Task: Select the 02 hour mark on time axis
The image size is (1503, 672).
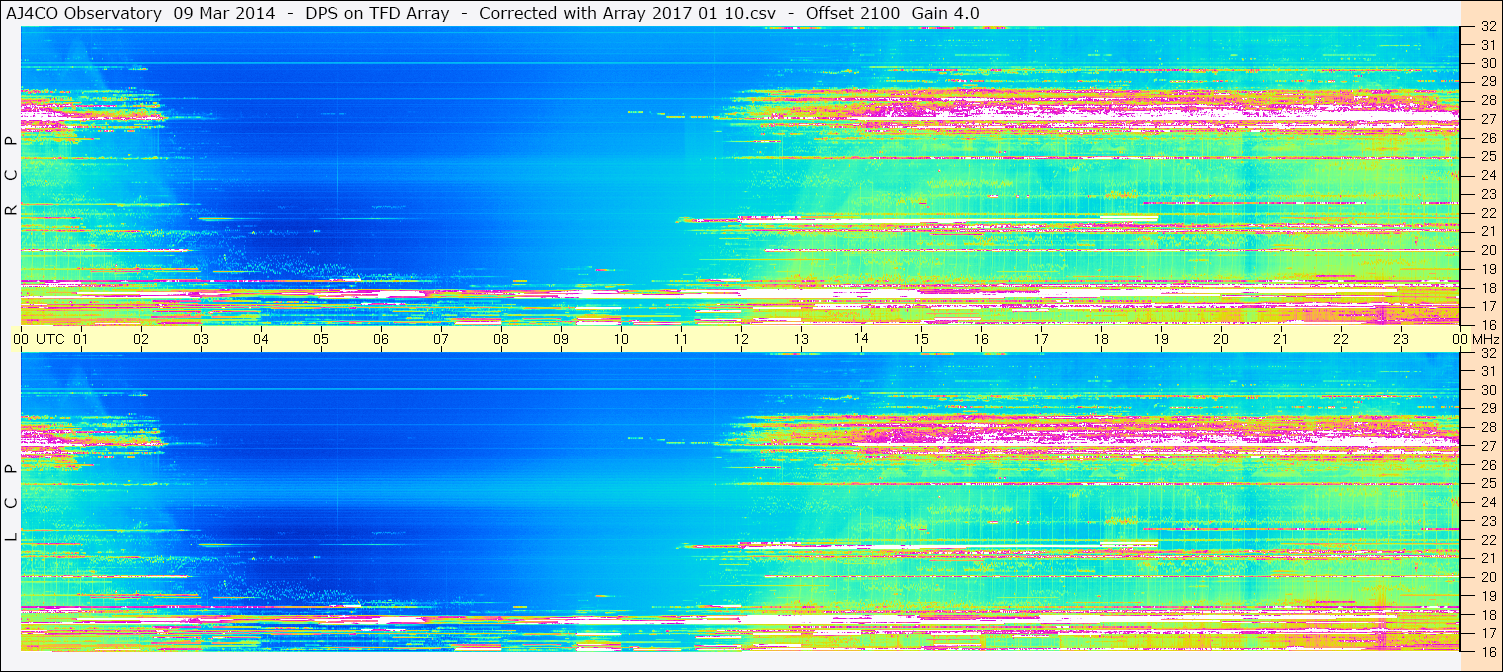Action: 141,339
